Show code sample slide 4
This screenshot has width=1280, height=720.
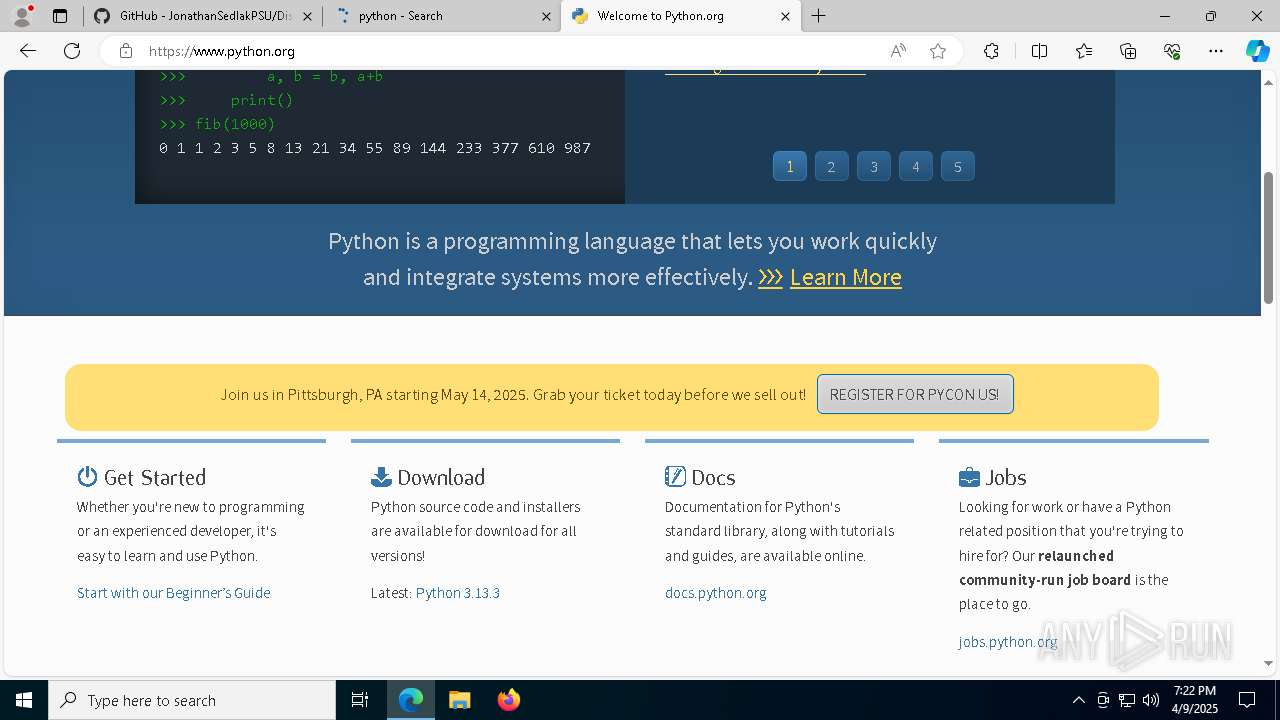(x=916, y=166)
